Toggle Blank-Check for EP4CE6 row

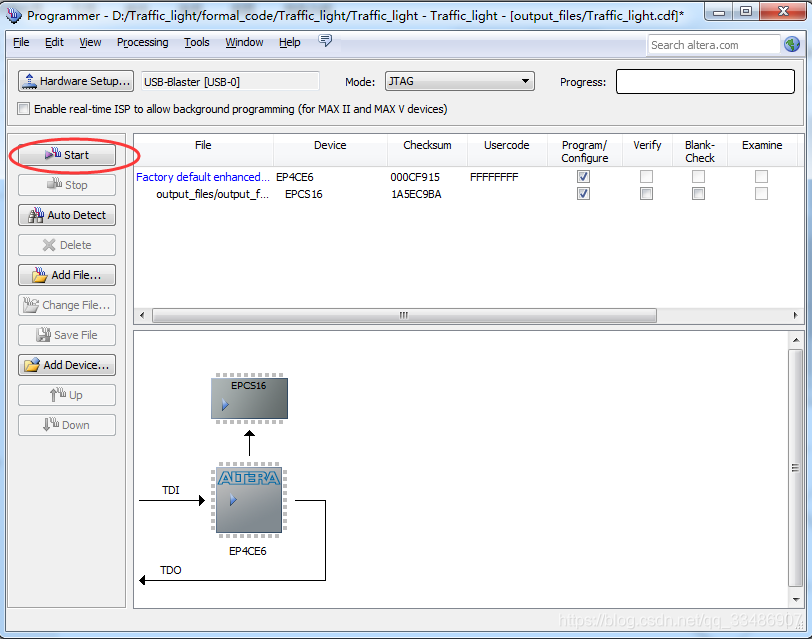[x=699, y=177]
